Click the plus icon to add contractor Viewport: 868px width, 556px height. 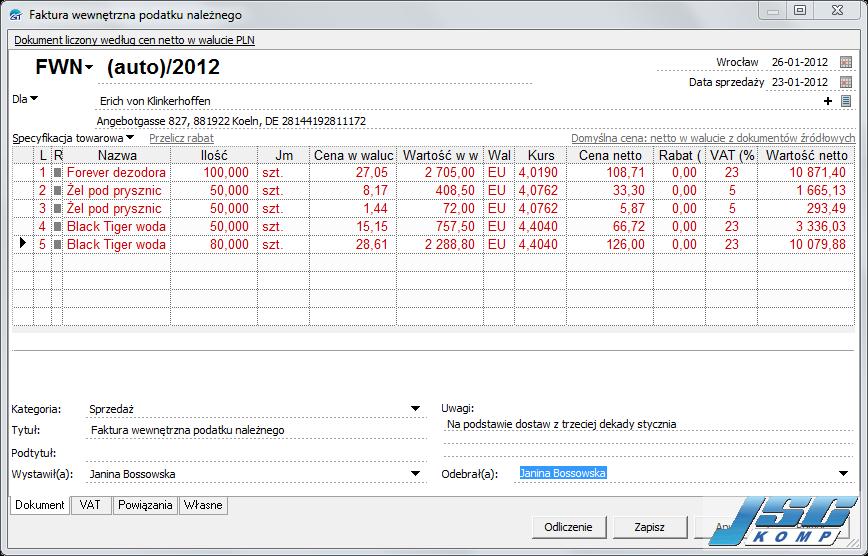[x=828, y=101]
